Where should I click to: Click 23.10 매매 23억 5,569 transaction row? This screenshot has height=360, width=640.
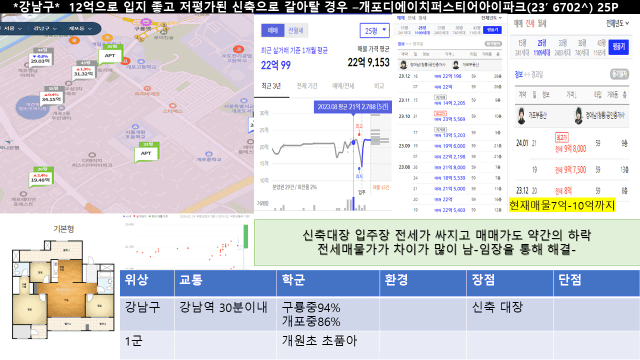tap(450, 117)
